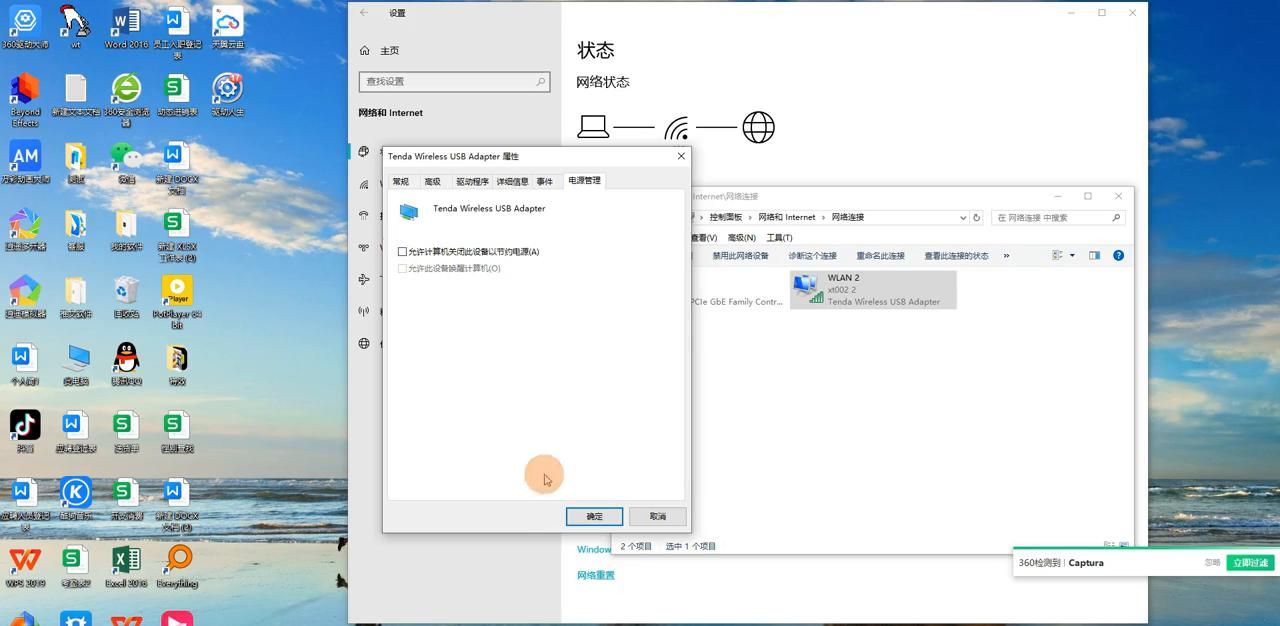The image size is (1280, 626).
Task: Click the Help icon in Network Connections toolbar
Action: pos(1118,255)
